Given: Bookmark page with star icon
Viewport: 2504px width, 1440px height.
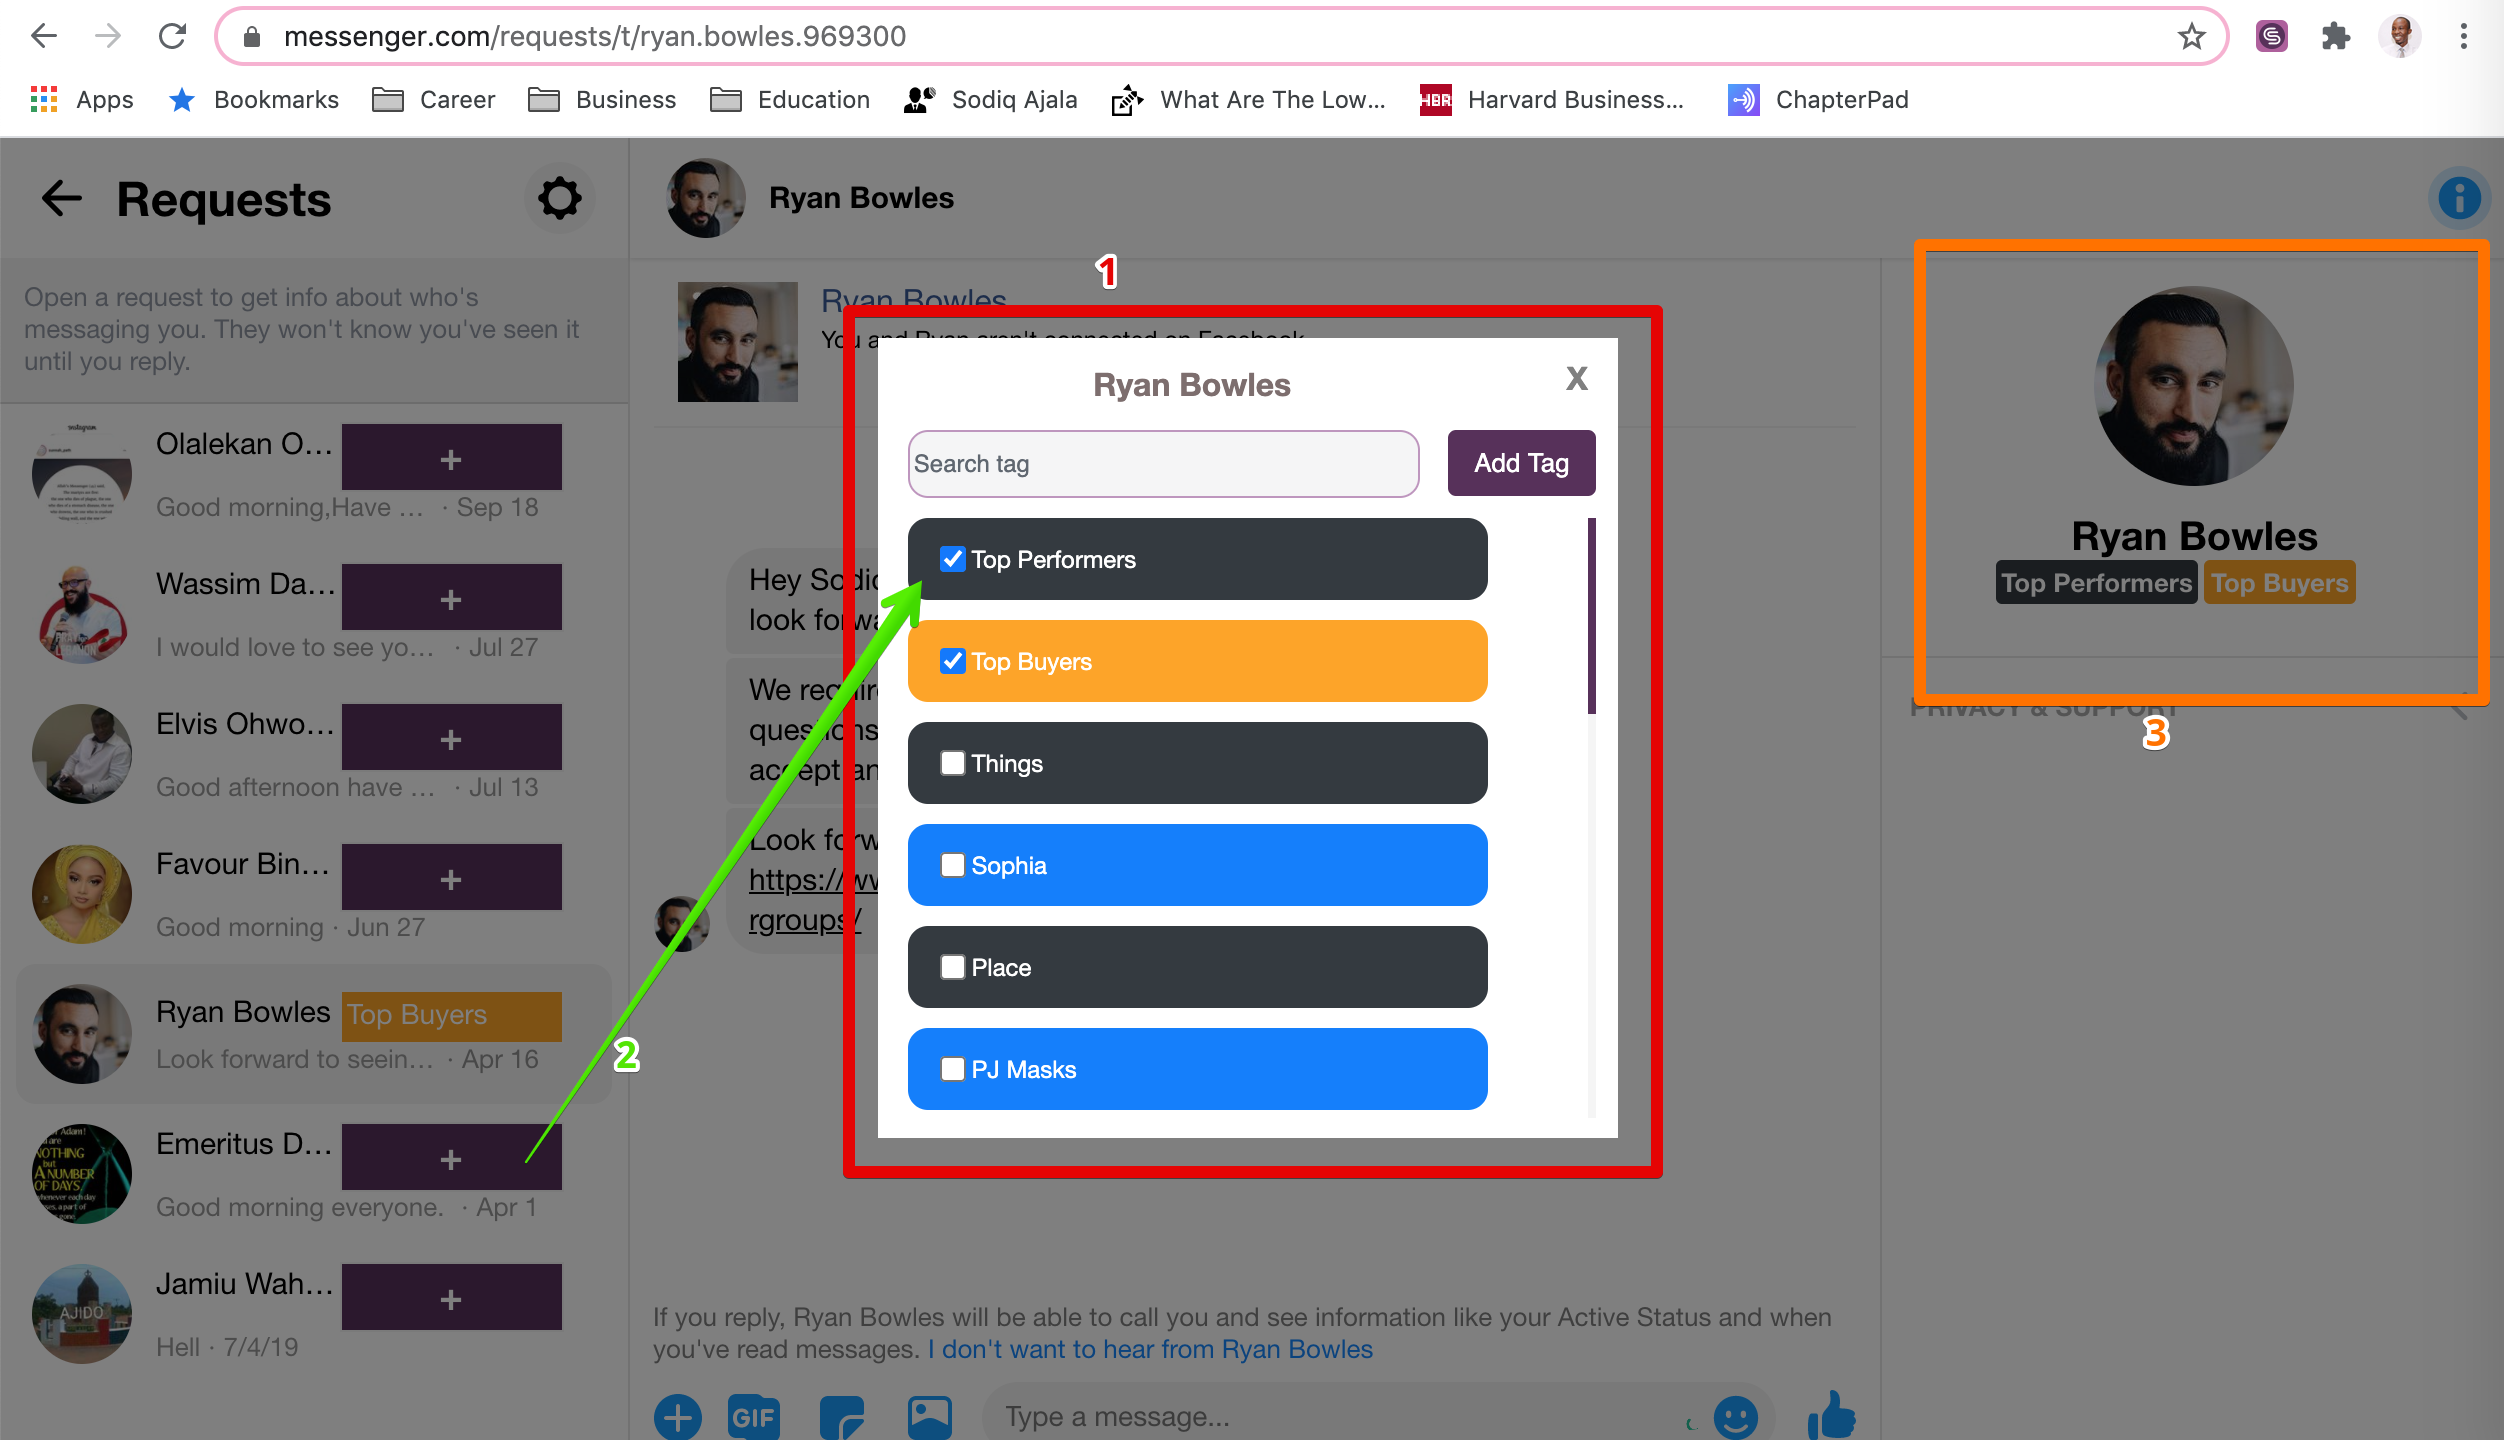Looking at the screenshot, I should pos(2191,37).
